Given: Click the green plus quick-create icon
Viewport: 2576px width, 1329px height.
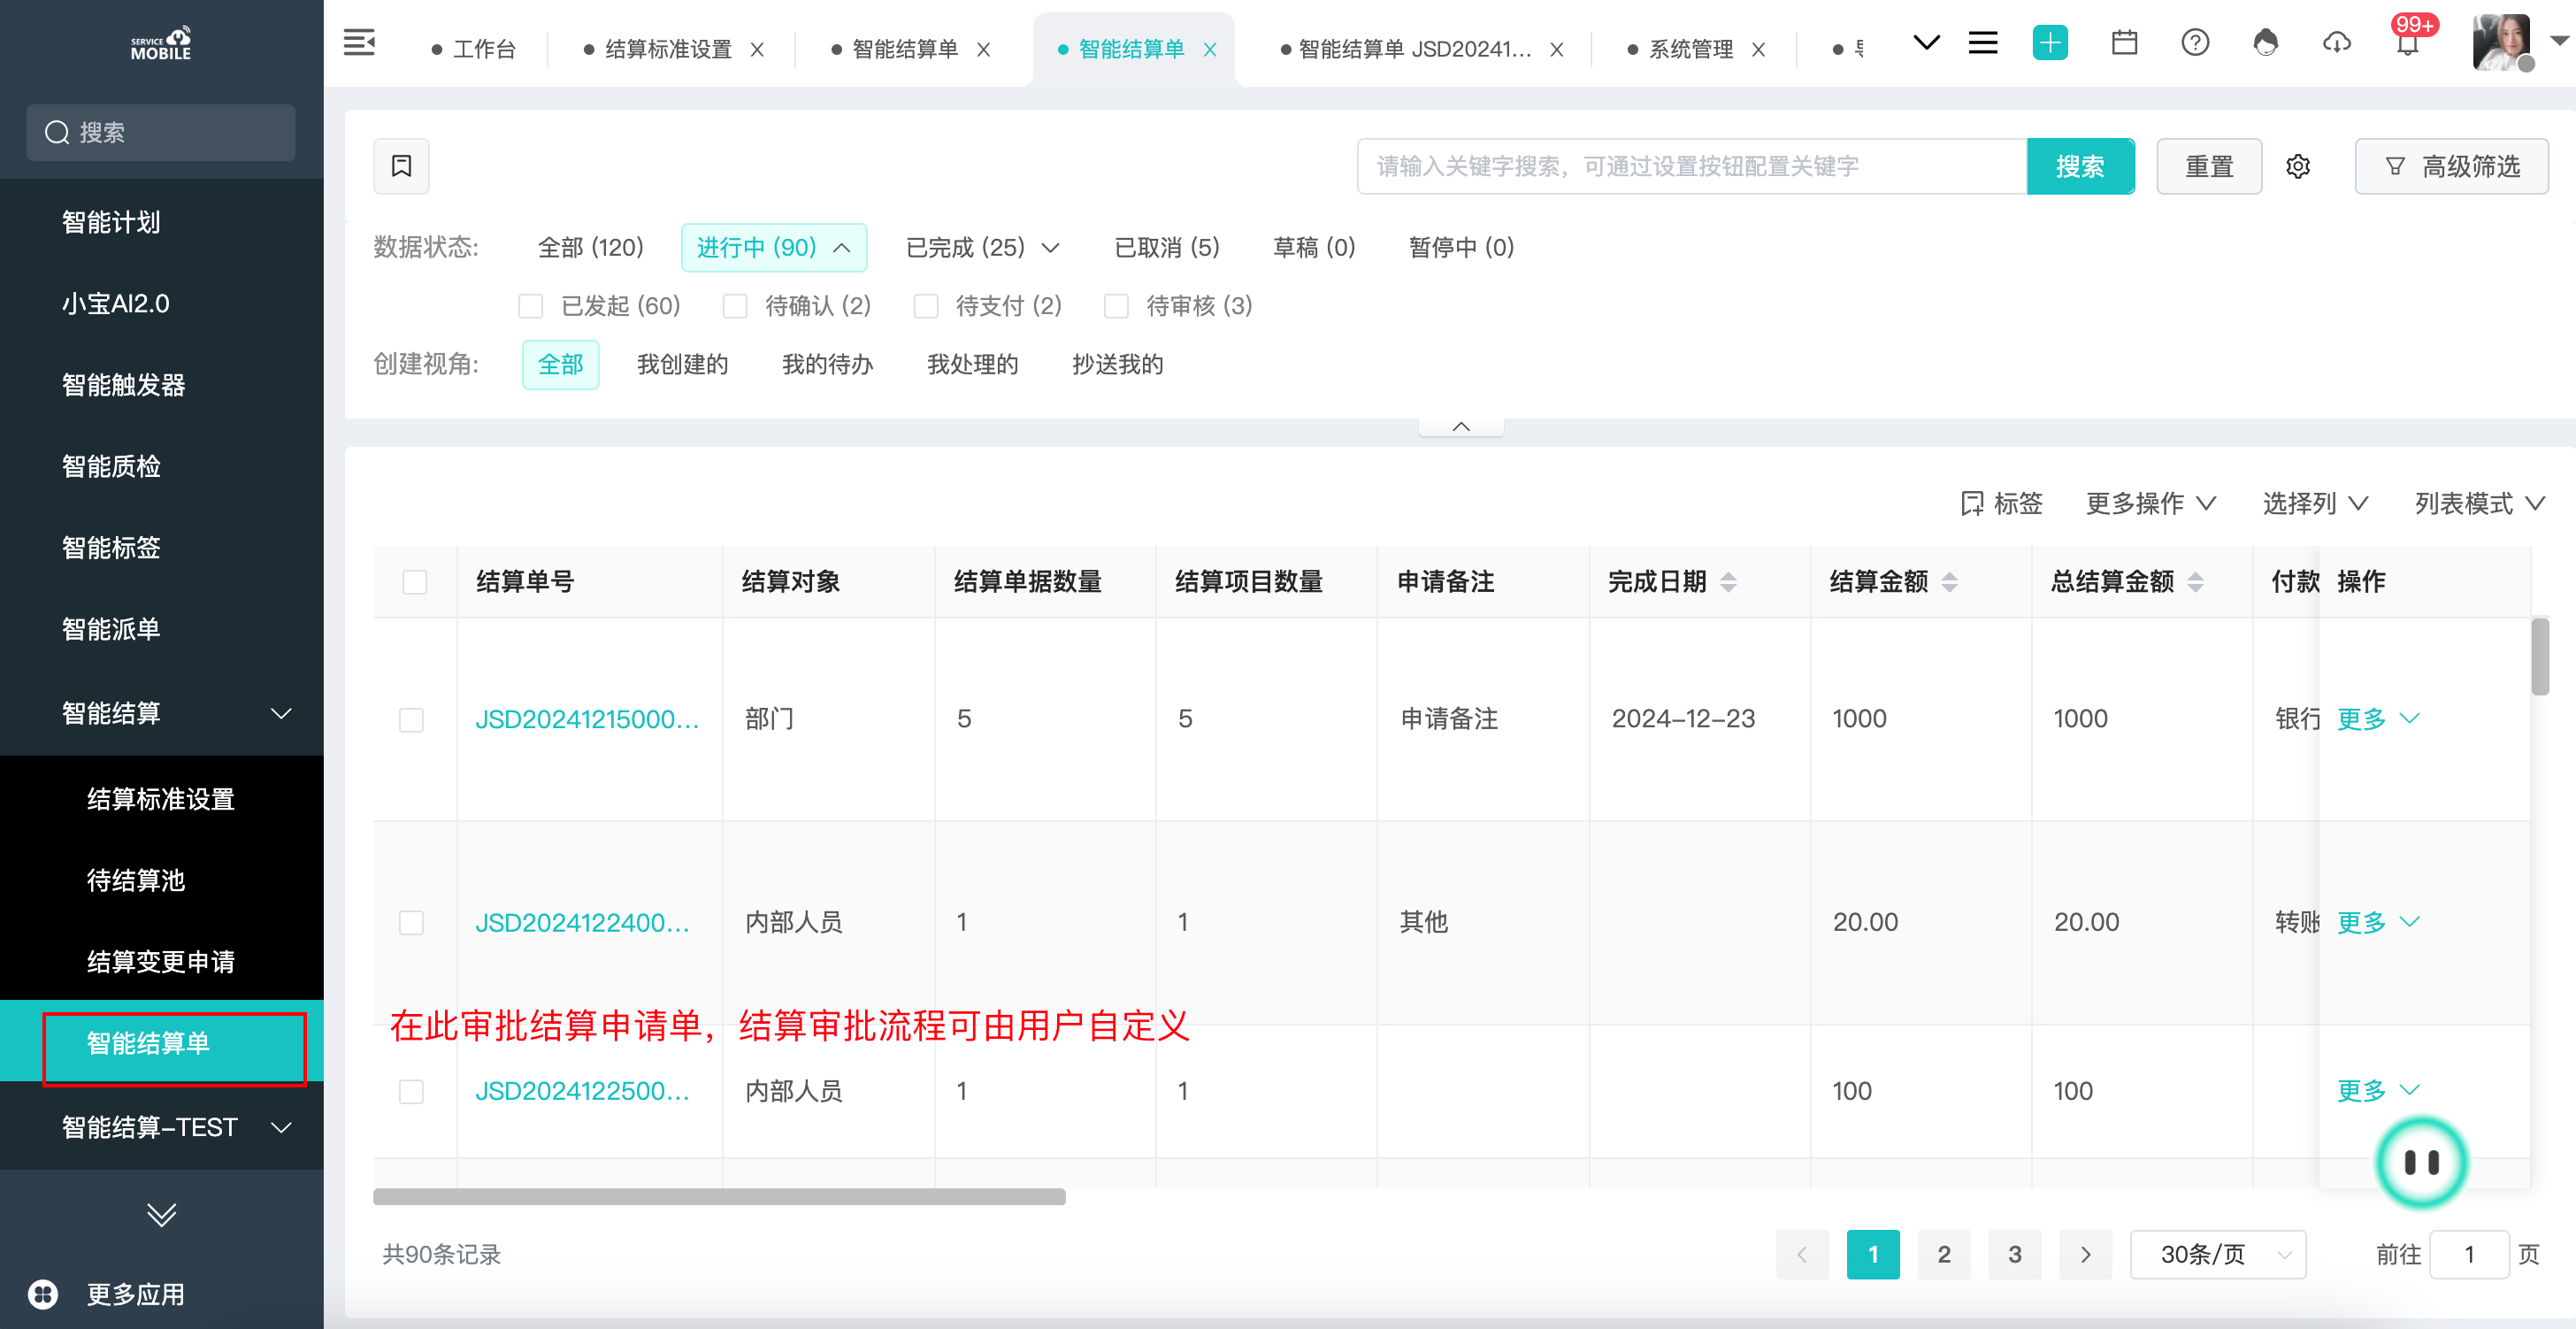Looking at the screenshot, I should coord(2050,43).
